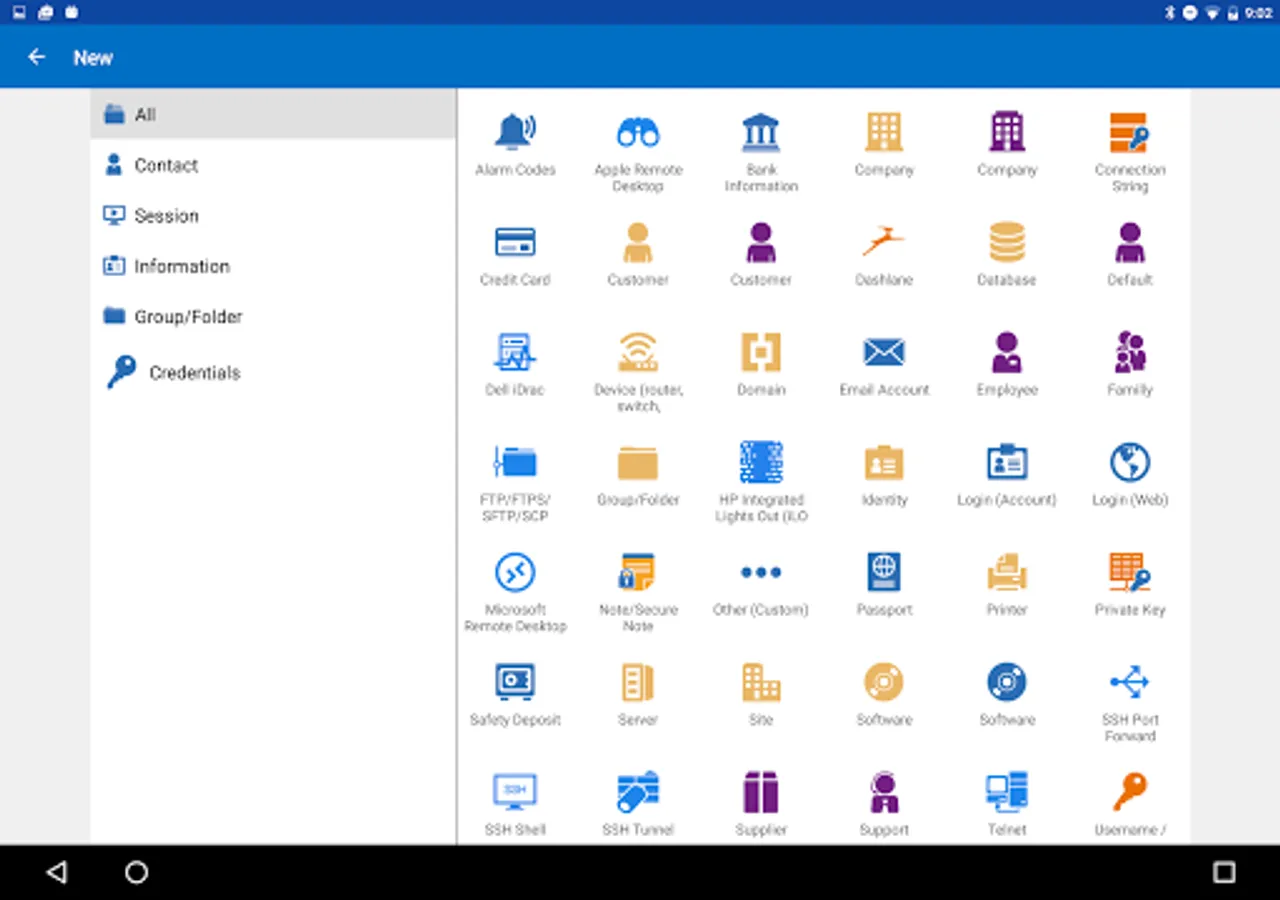Choose the Safety Deposit icon
Viewport: 1280px width, 900px height.
[515, 682]
